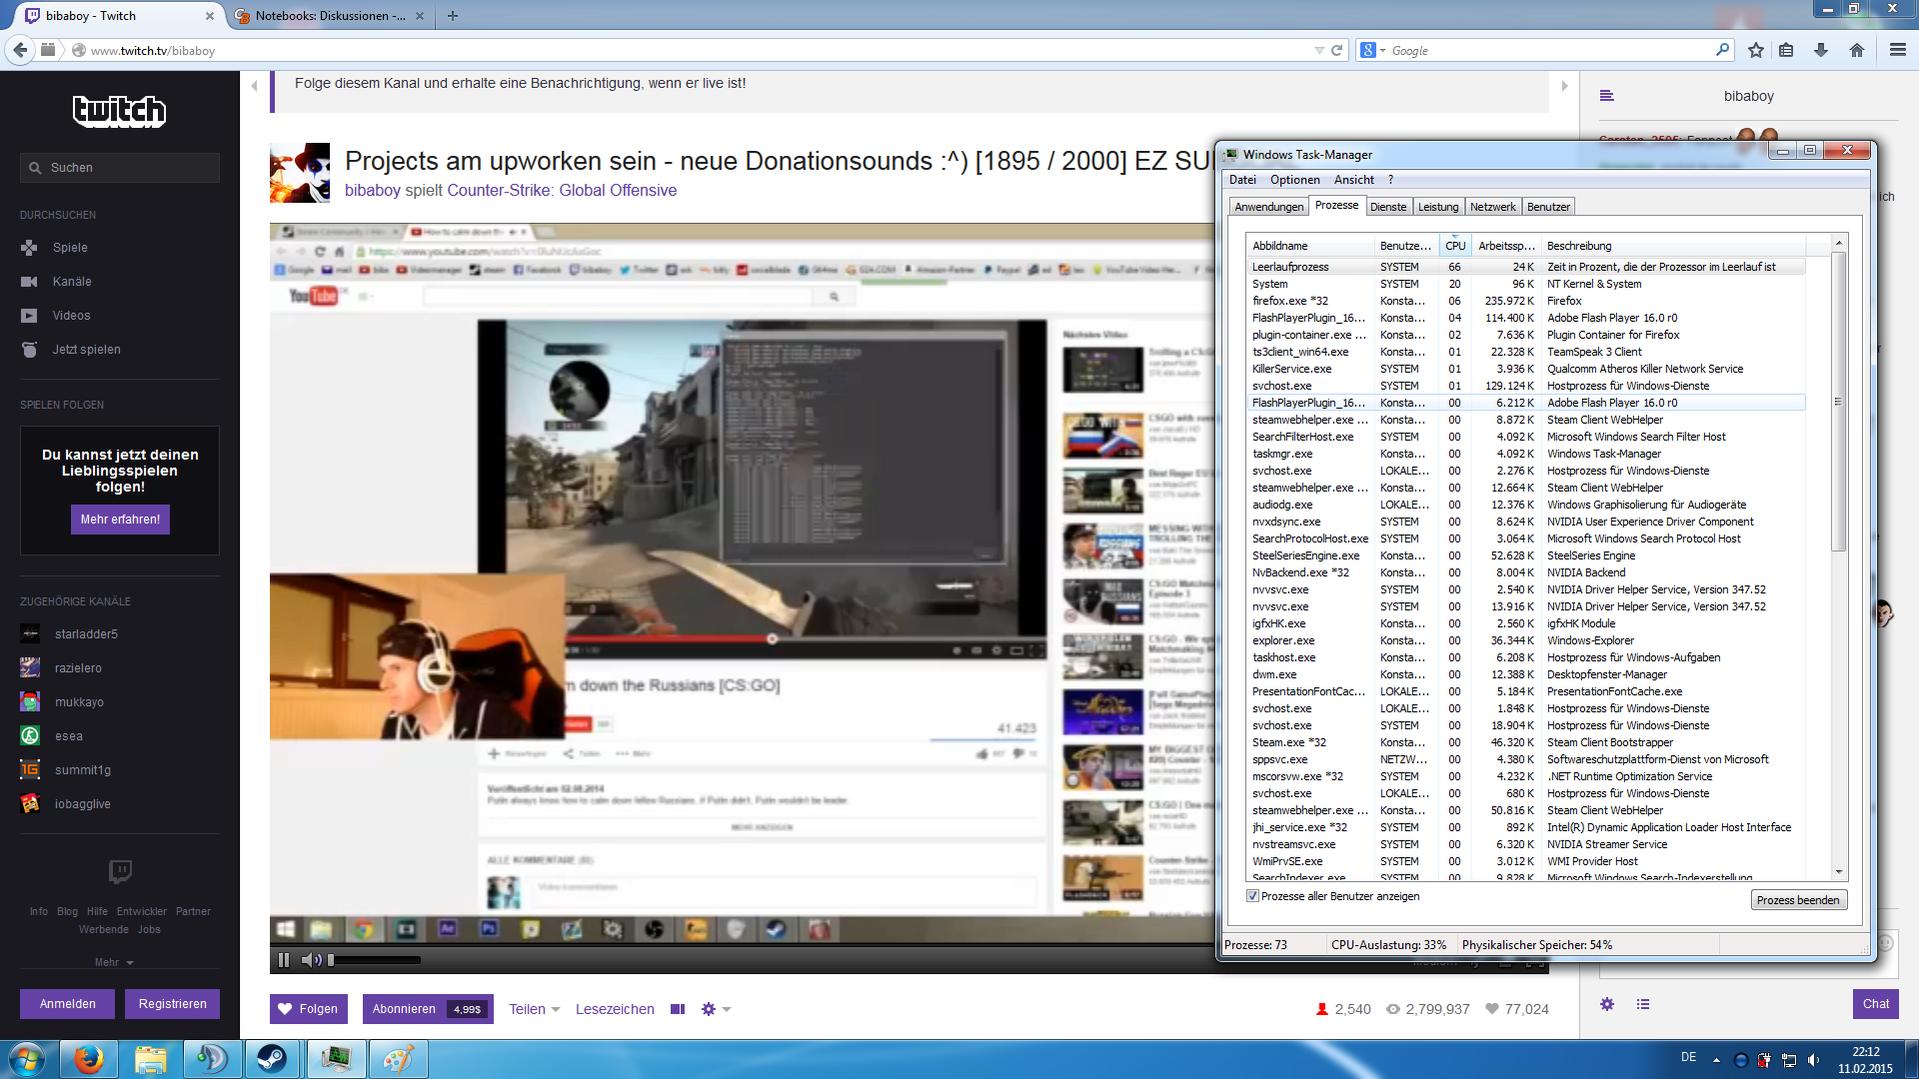Collapse the Twitch left sidebar arrow

click(254, 86)
